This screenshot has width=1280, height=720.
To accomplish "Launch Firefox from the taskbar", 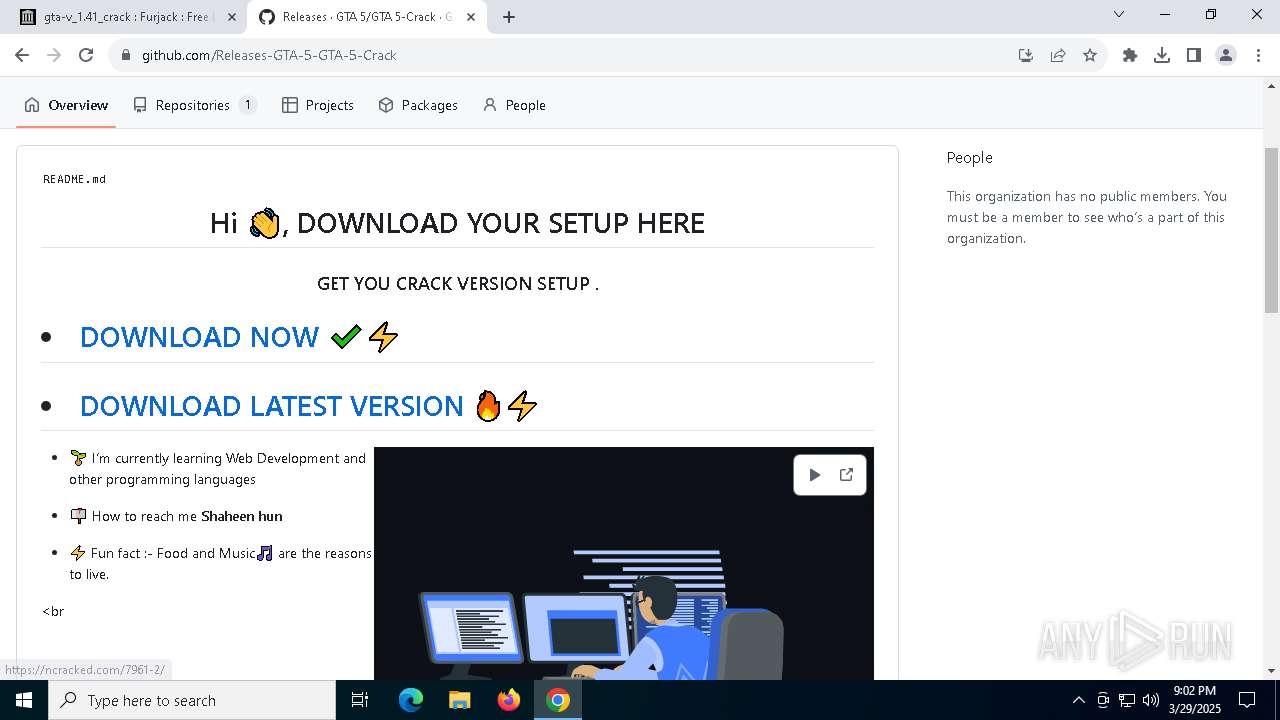I will coord(509,700).
